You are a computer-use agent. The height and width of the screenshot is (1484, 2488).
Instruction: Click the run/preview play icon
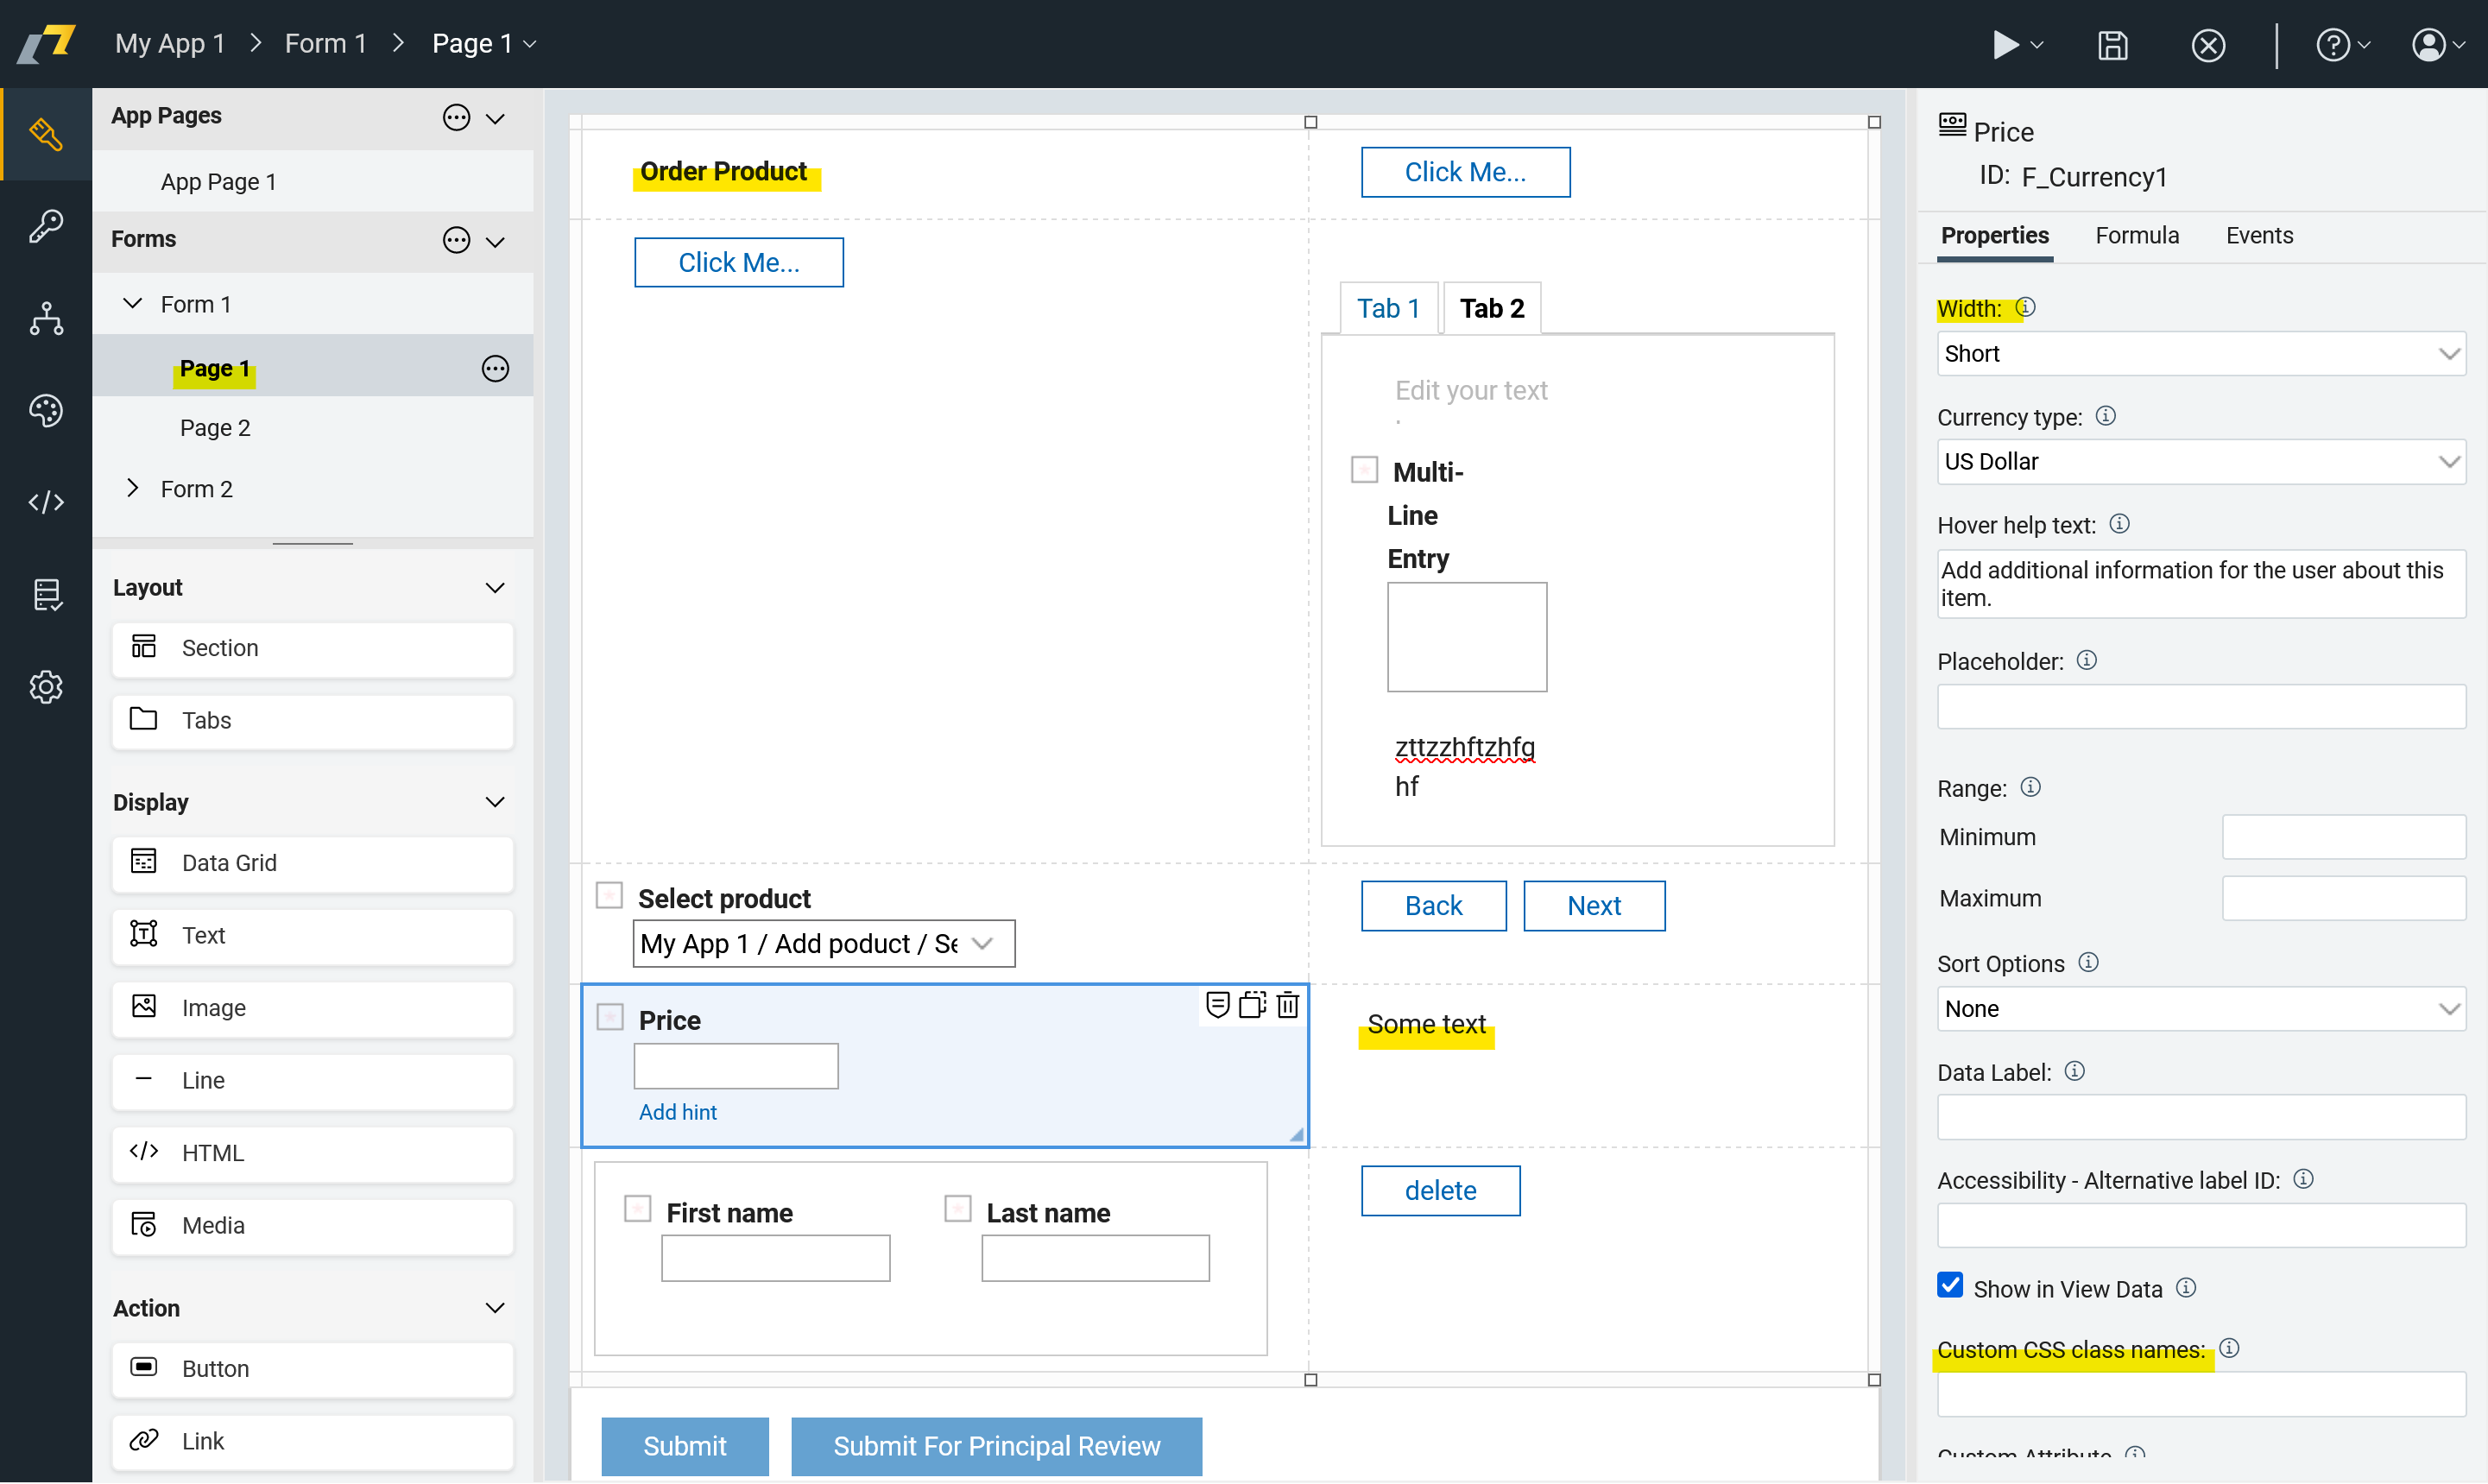click(x=2004, y=45)
